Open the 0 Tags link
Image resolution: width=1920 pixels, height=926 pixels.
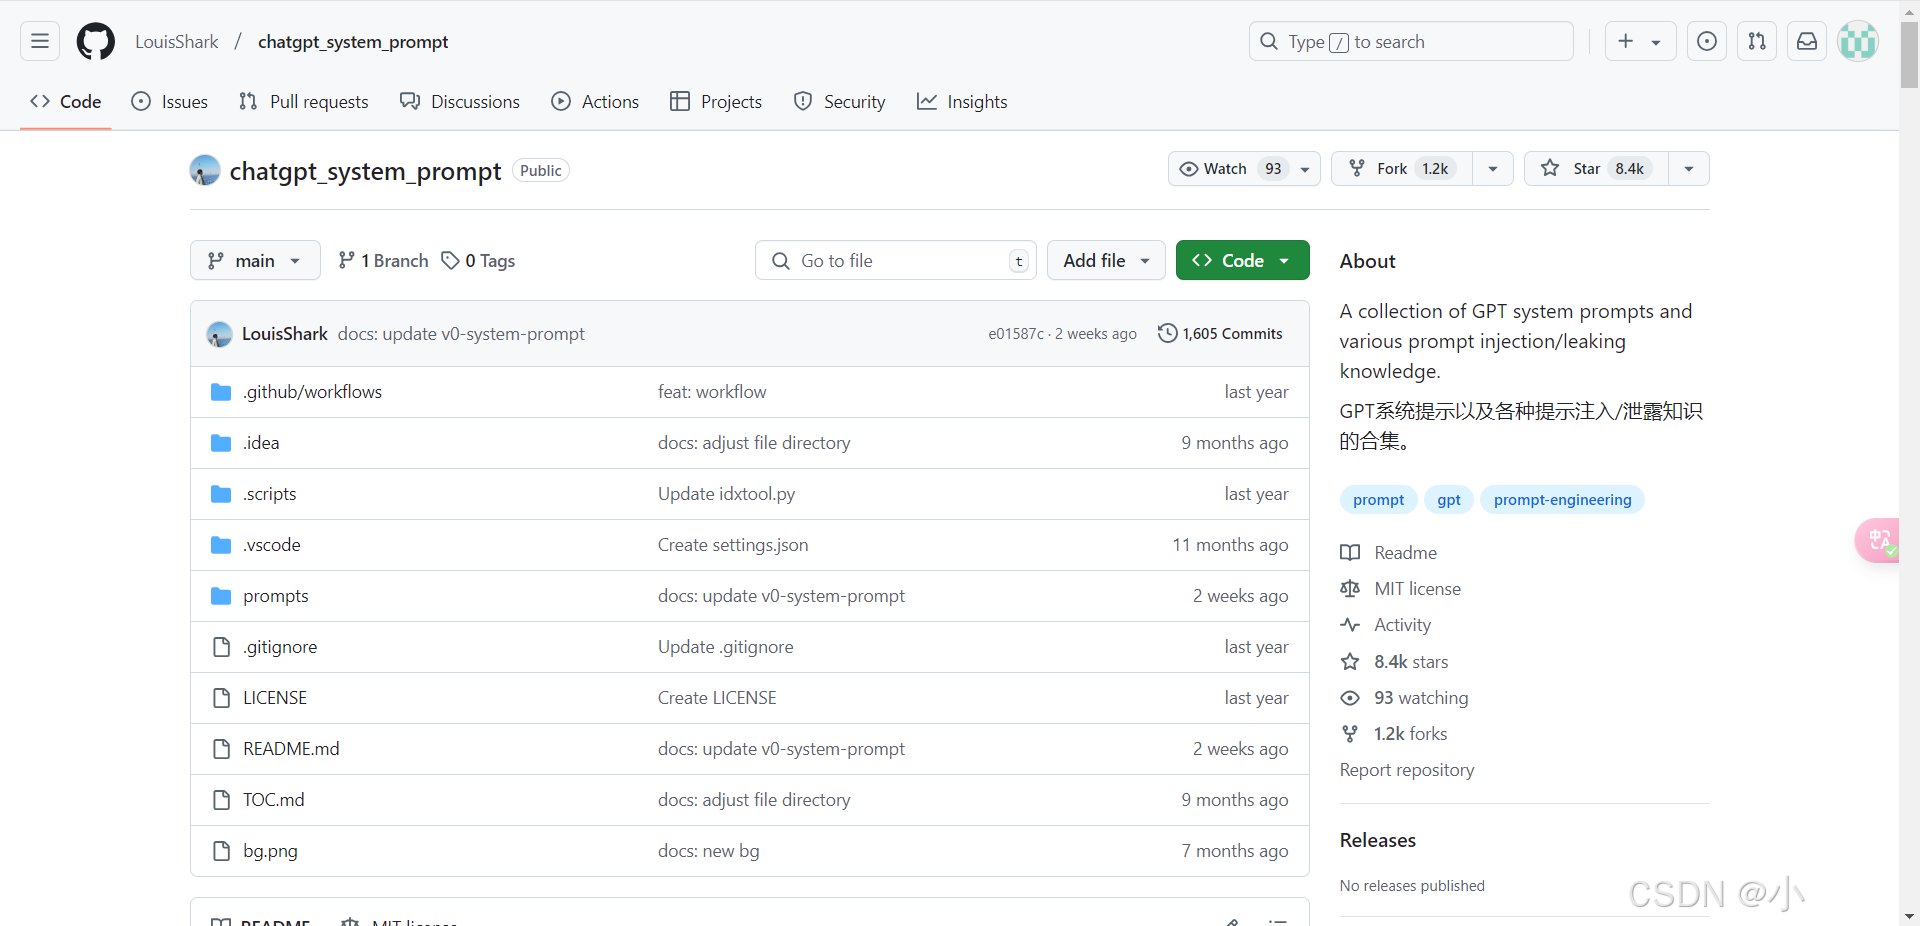[x=478, y=261]
